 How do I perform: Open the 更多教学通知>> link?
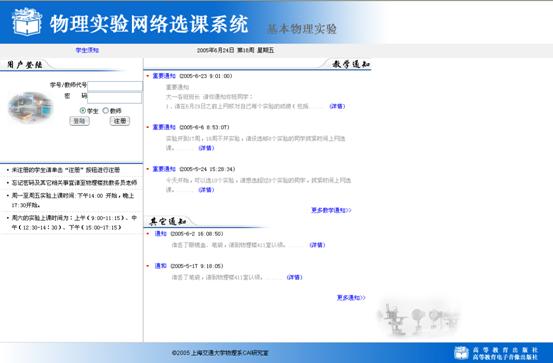pyautogui.click(x=331, y=210)
